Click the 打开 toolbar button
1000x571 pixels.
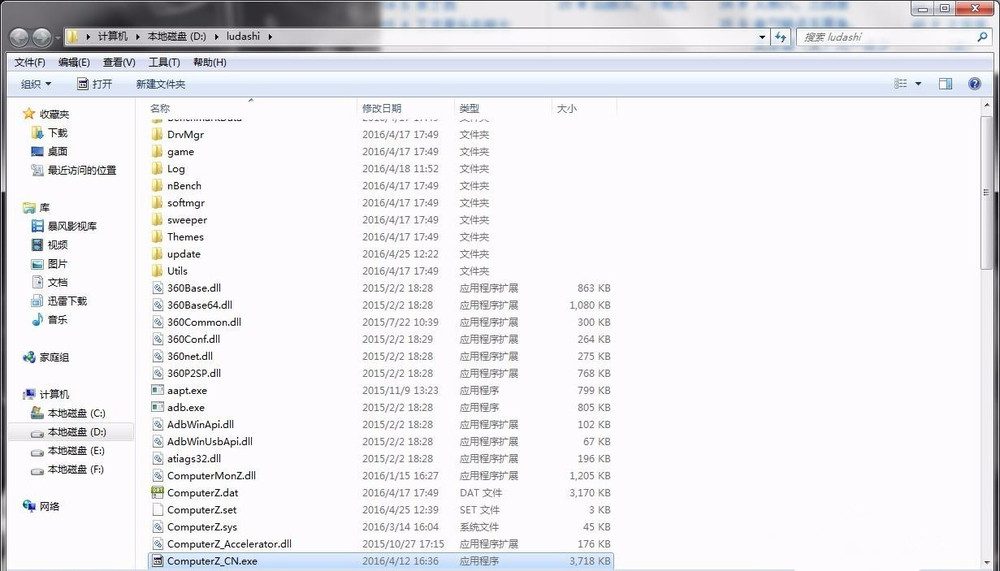click(94, 84)
